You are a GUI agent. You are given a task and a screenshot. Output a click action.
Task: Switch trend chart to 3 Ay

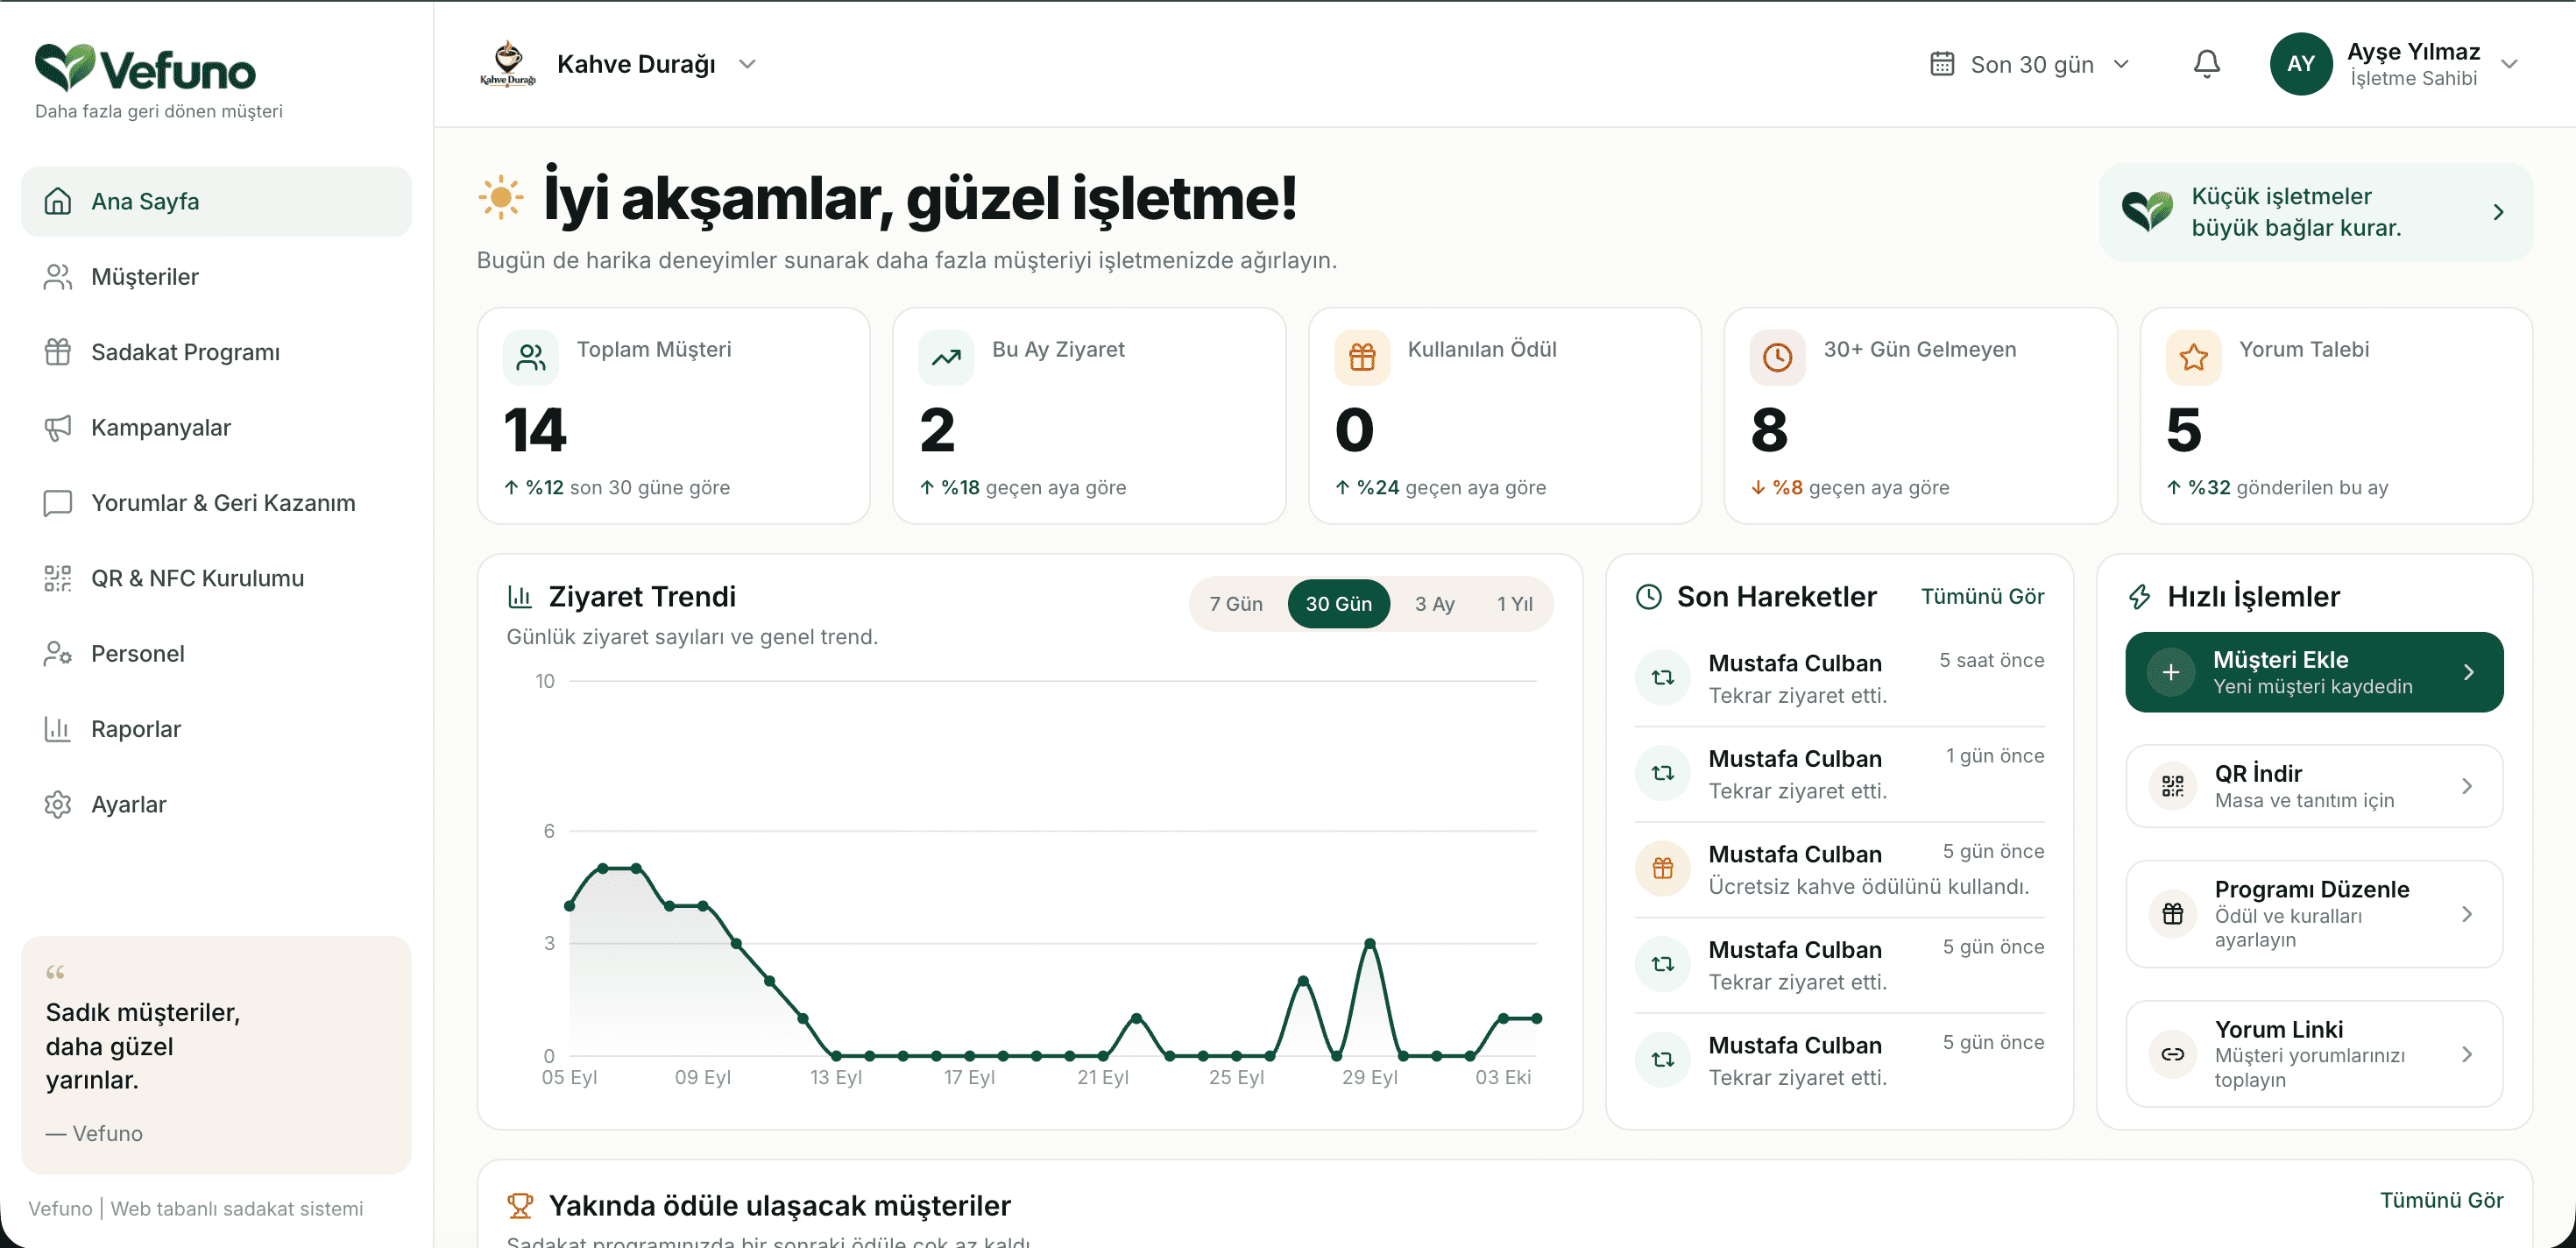1434,604
